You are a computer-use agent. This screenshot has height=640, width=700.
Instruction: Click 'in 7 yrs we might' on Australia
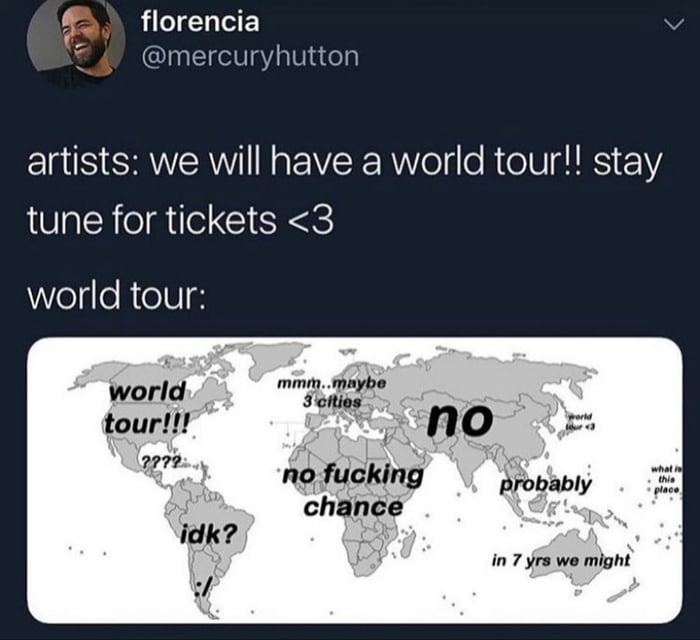pos(561,560)
